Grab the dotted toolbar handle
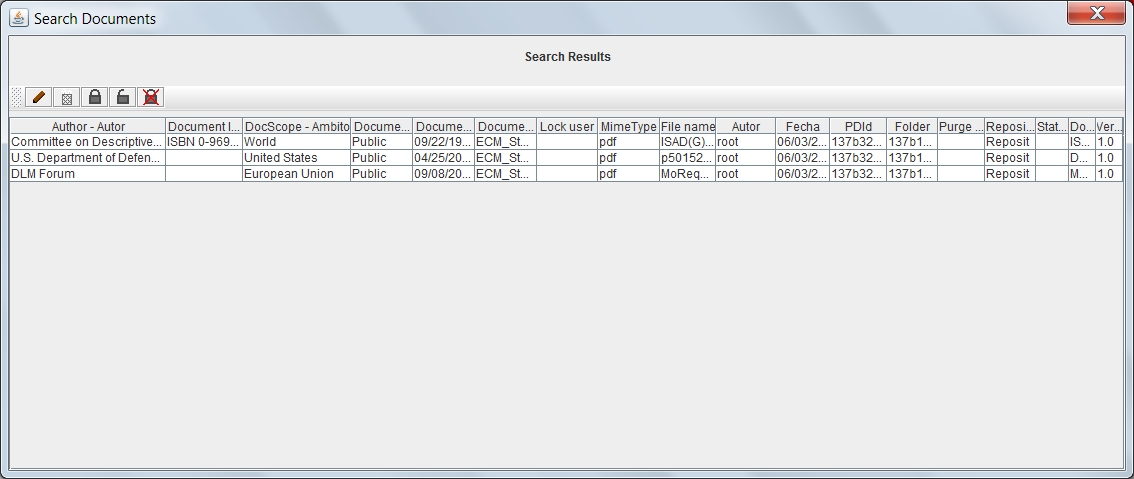 click(x=17, y=97)
